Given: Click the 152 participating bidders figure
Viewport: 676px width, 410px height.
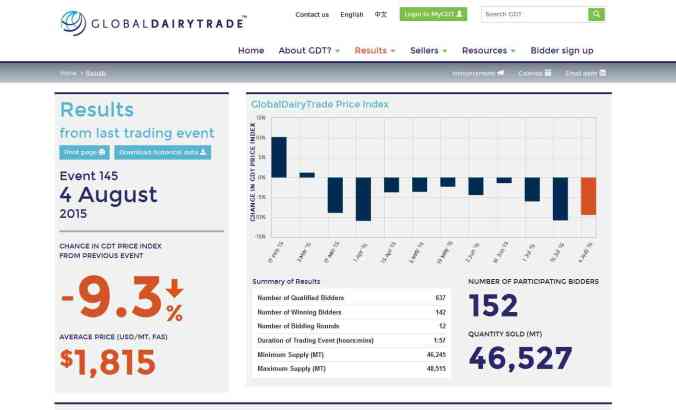Looking at the screenshot, I should click(493, 306).
